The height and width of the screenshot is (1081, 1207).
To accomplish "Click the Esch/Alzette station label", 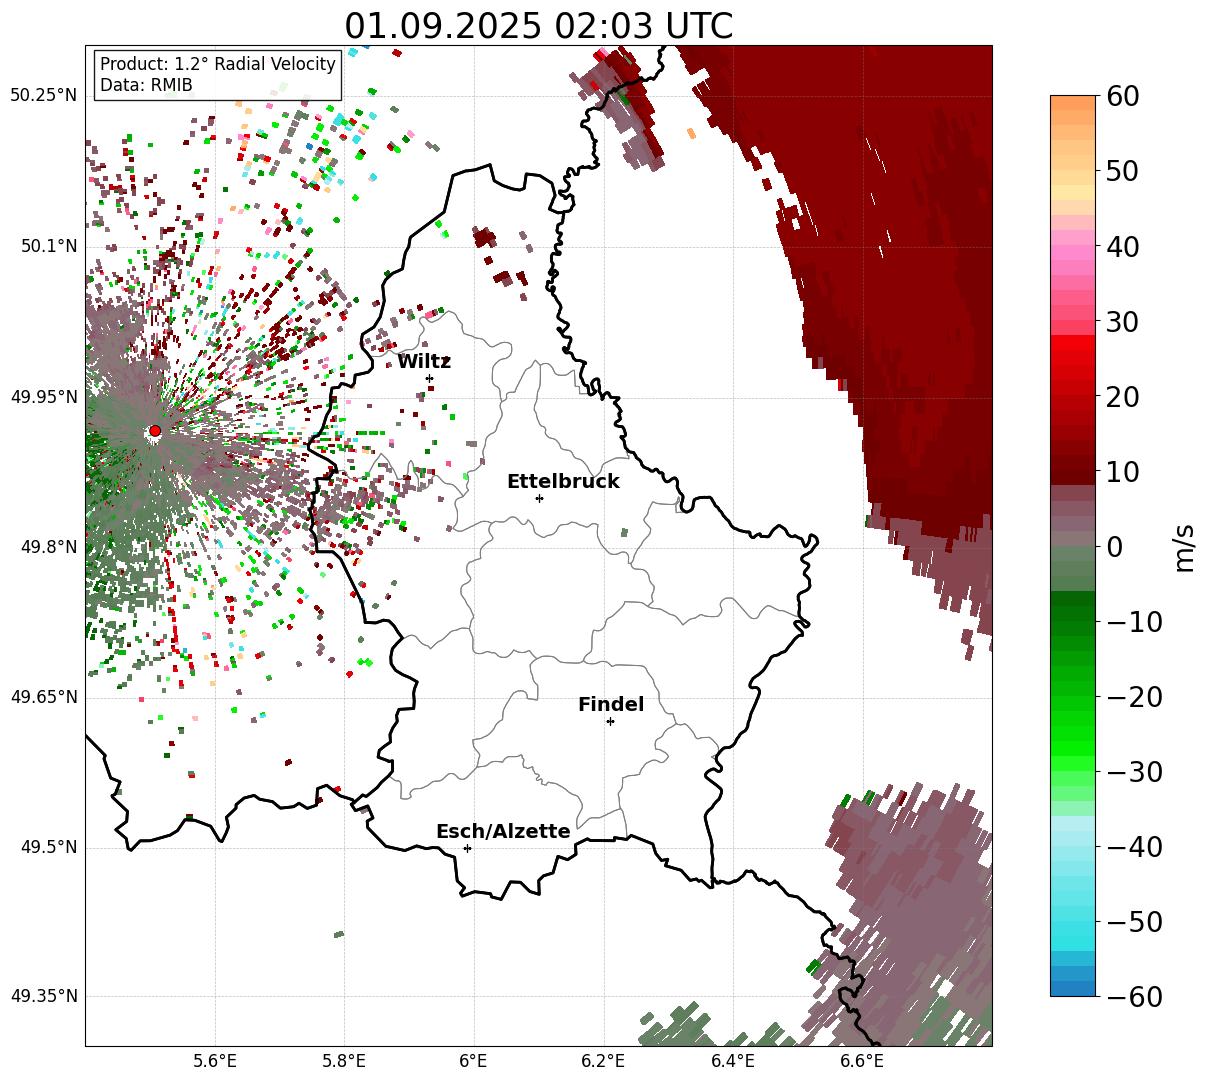I will 503,831.
